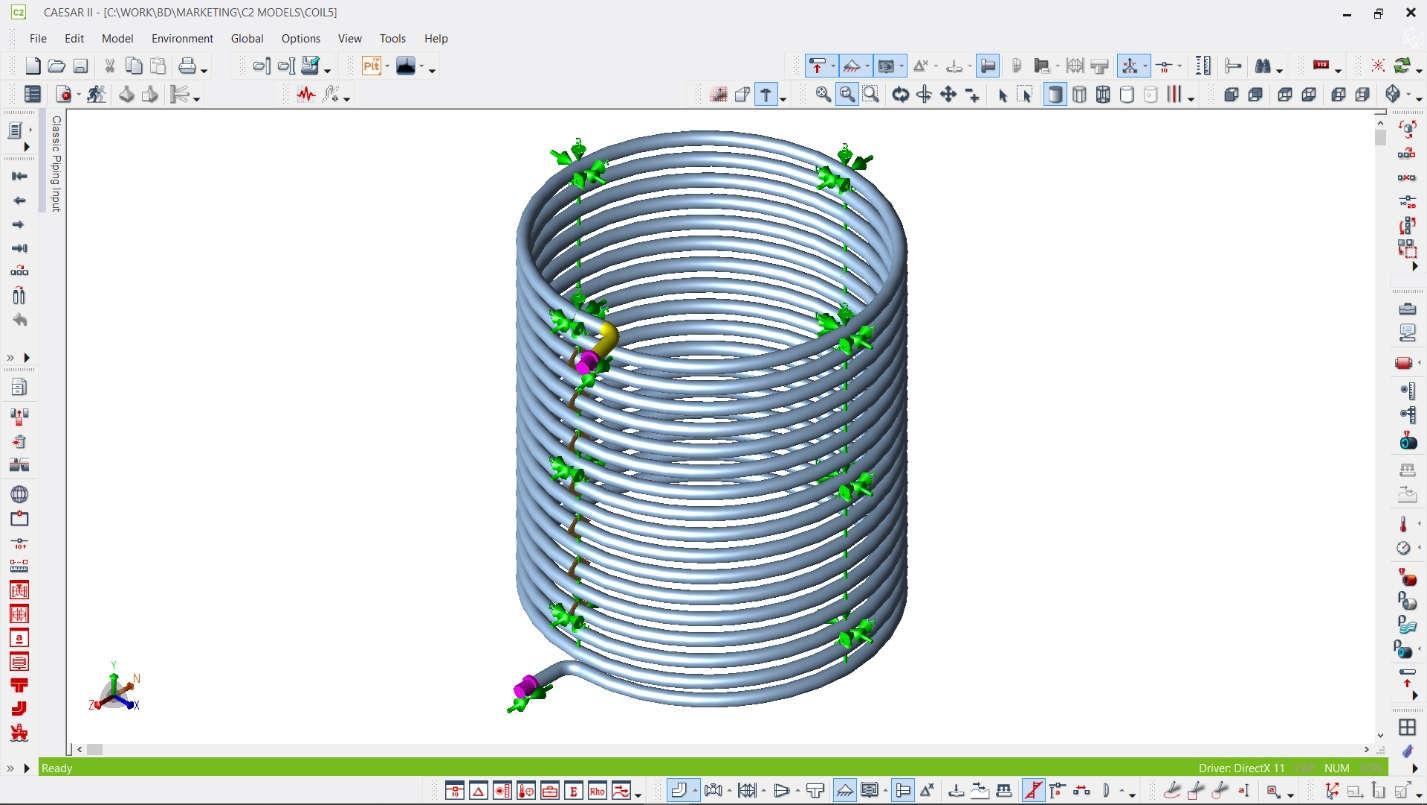Toggle the red slashed Z button in bottom toolbar
The width and height of the screenshot is (1427, 805).
pos(1034,791)
